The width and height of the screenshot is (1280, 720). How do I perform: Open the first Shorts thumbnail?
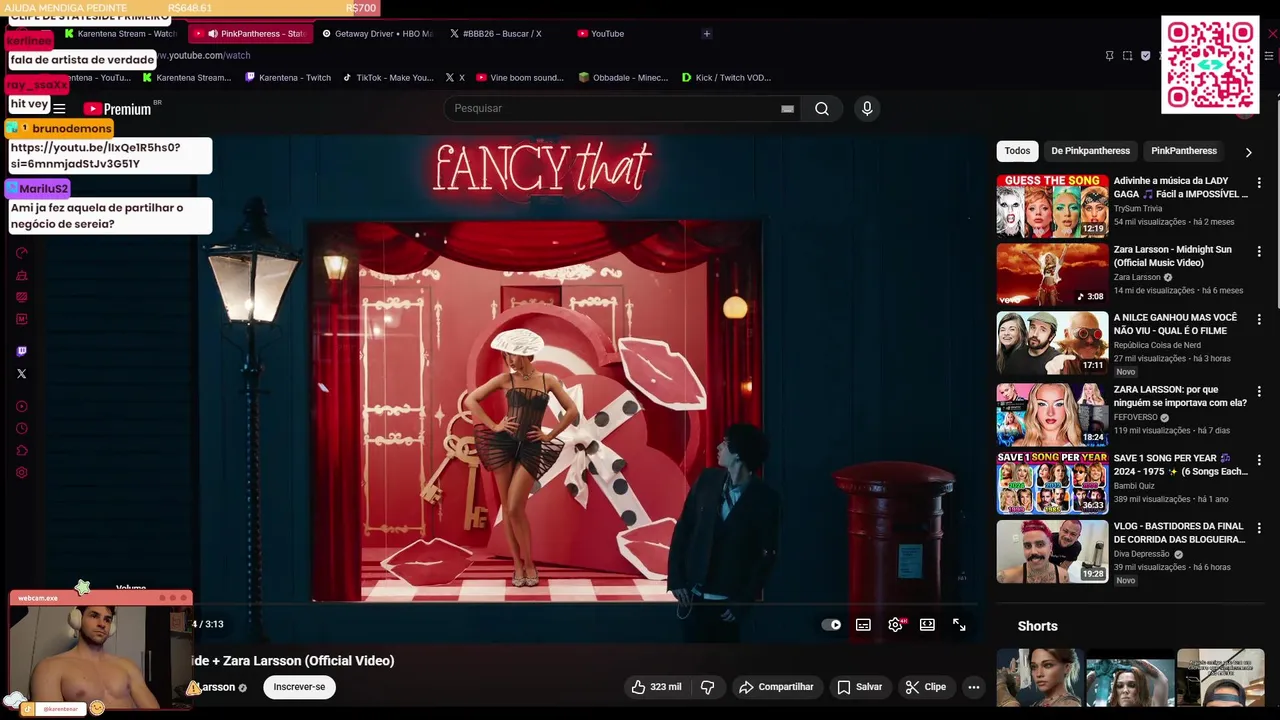[x=1039, y=677]
